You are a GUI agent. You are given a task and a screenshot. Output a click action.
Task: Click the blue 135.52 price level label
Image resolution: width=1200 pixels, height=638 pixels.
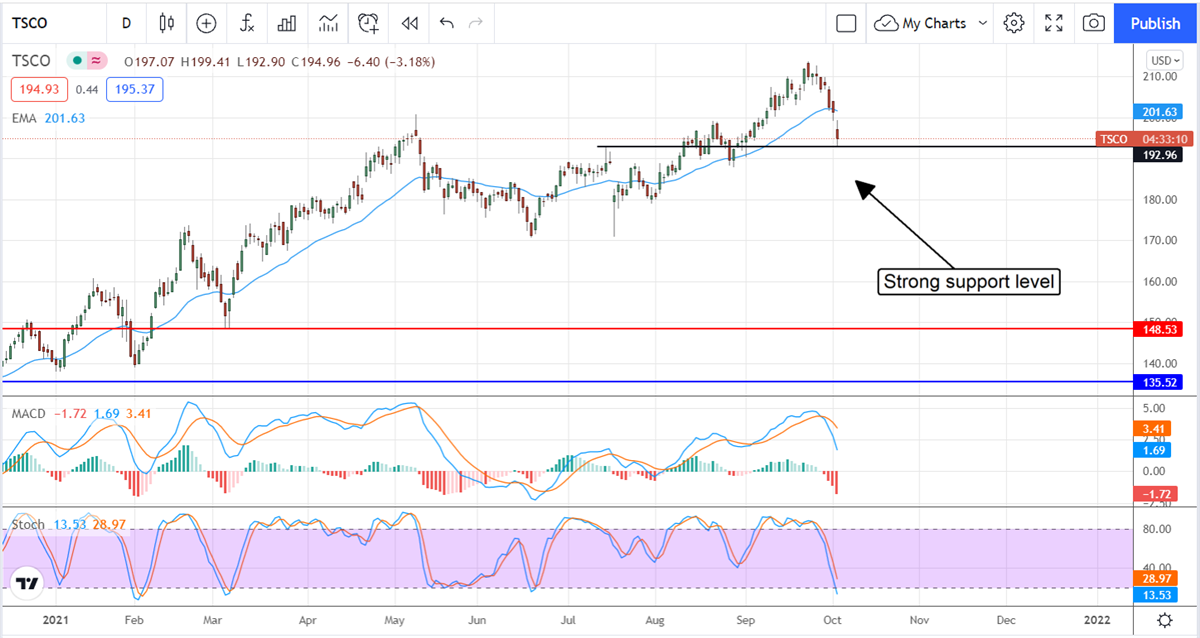(1159, 381)
